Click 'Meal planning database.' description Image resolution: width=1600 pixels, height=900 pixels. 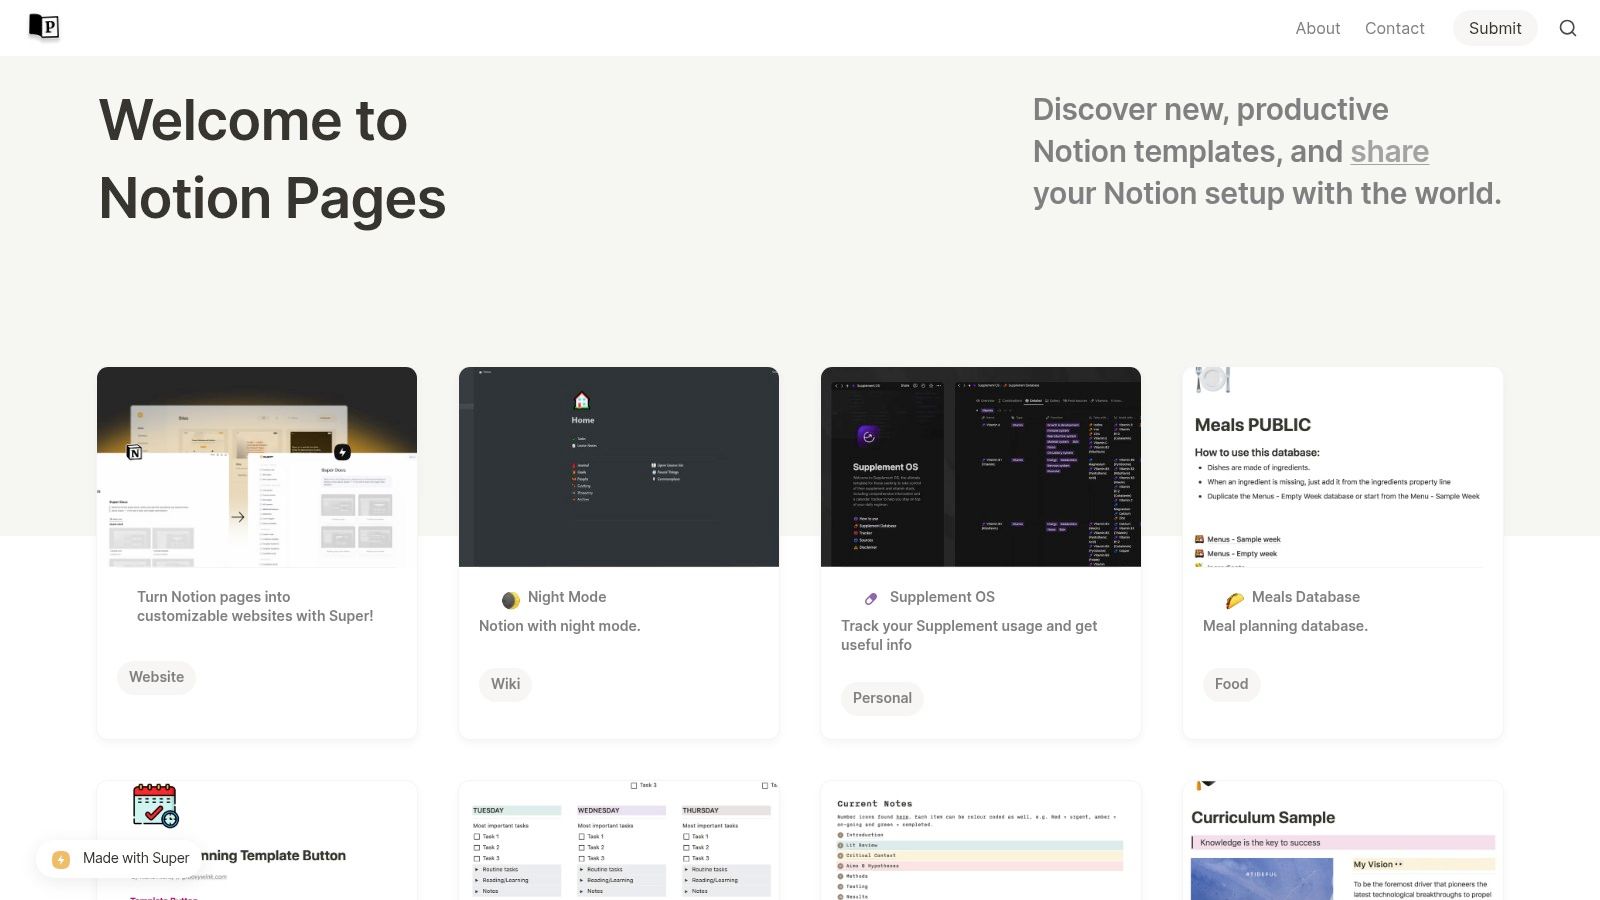[x=1285, y=626]
